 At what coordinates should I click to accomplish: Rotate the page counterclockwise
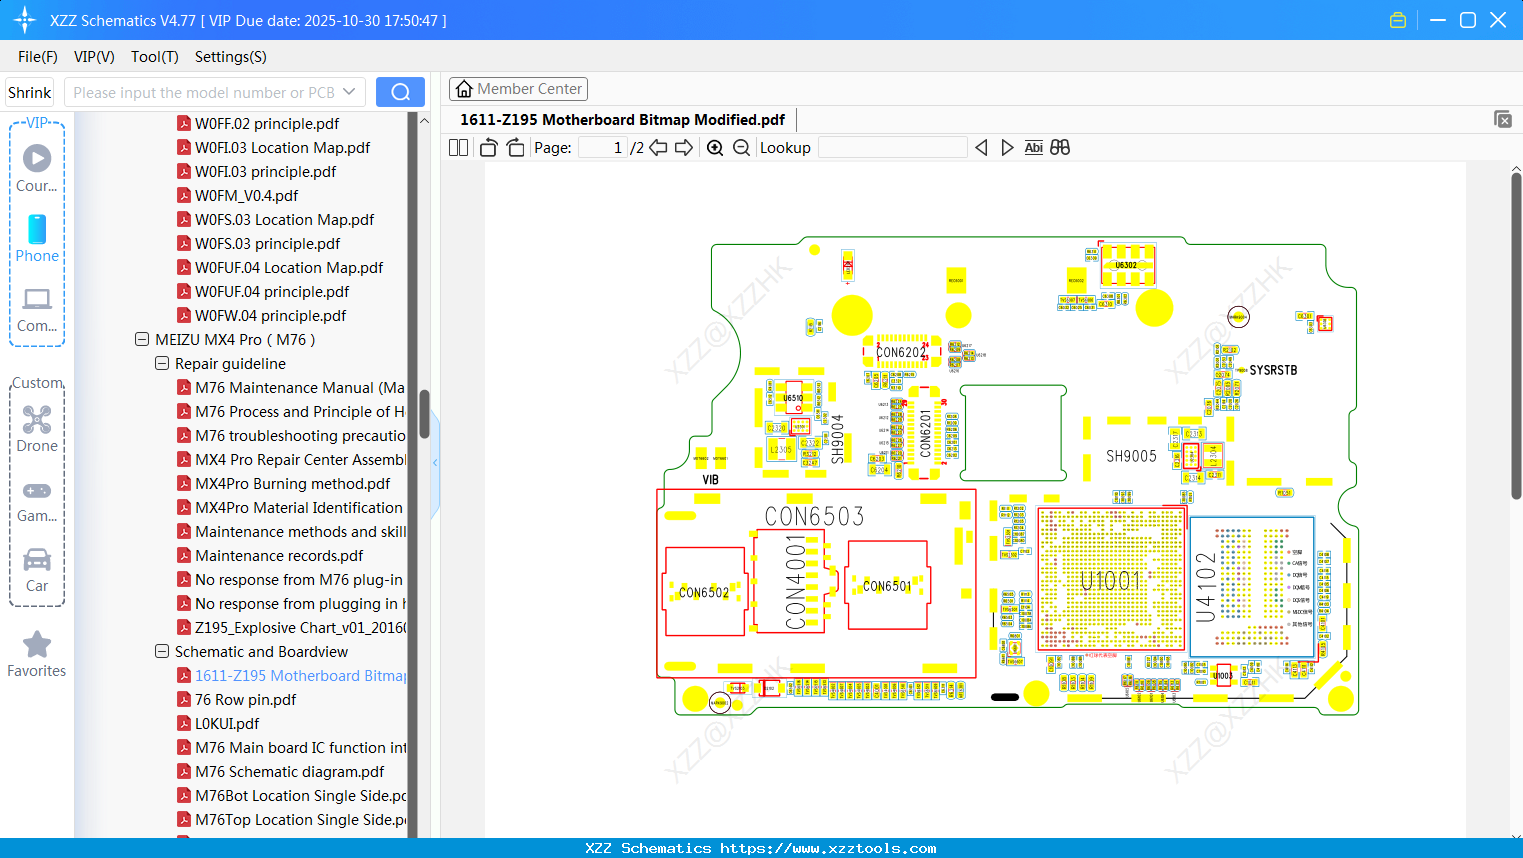(x=487, y=146)
